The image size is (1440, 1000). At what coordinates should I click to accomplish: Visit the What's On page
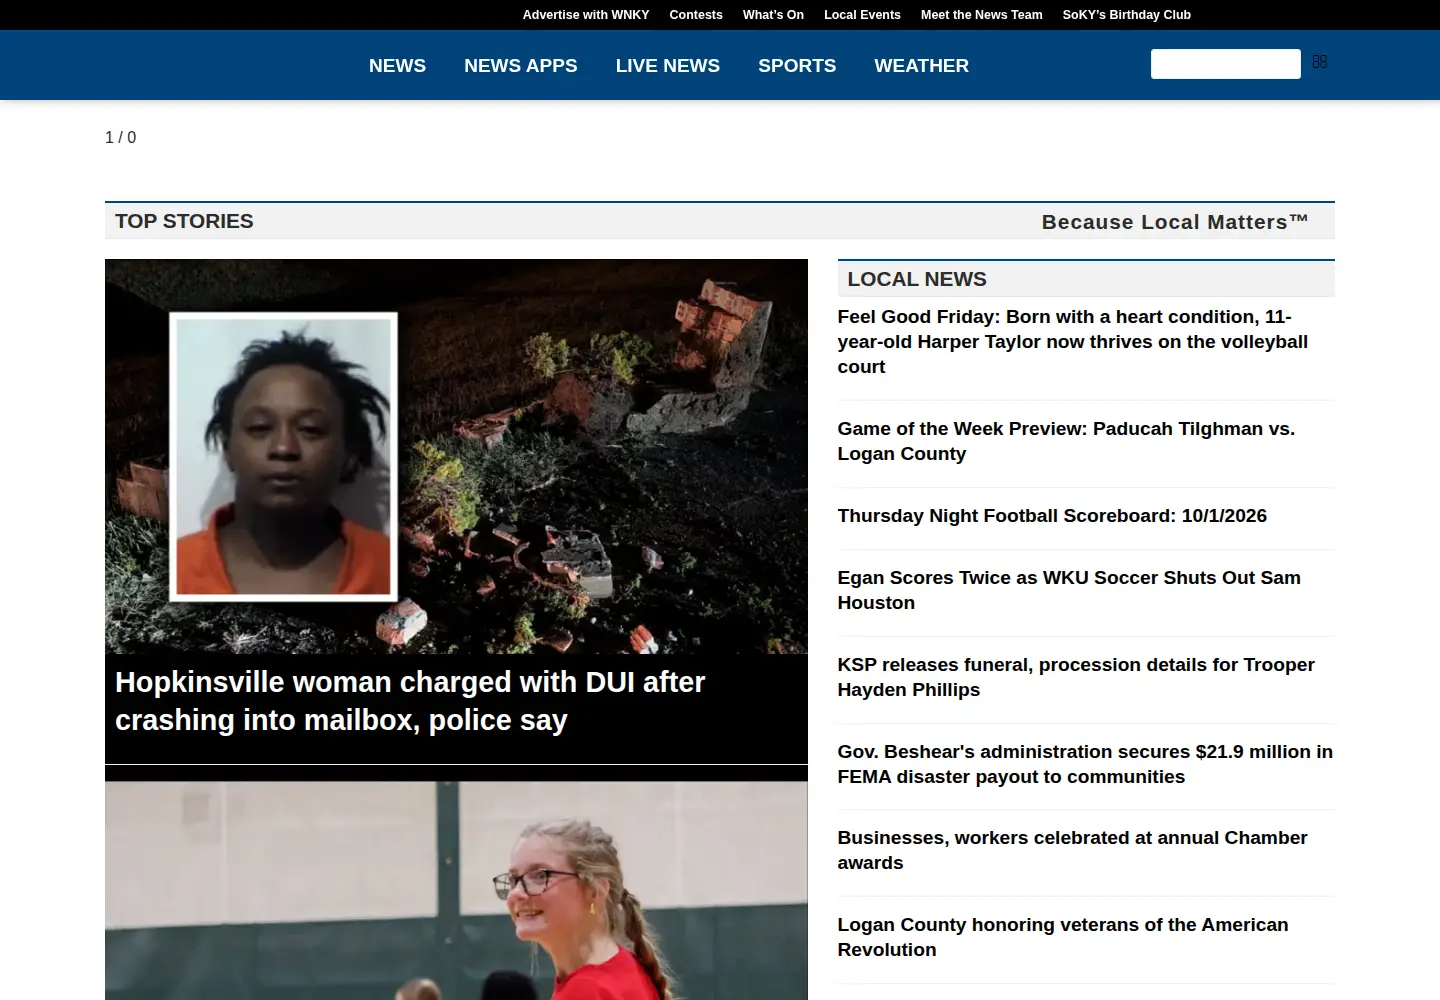(773, 15)
